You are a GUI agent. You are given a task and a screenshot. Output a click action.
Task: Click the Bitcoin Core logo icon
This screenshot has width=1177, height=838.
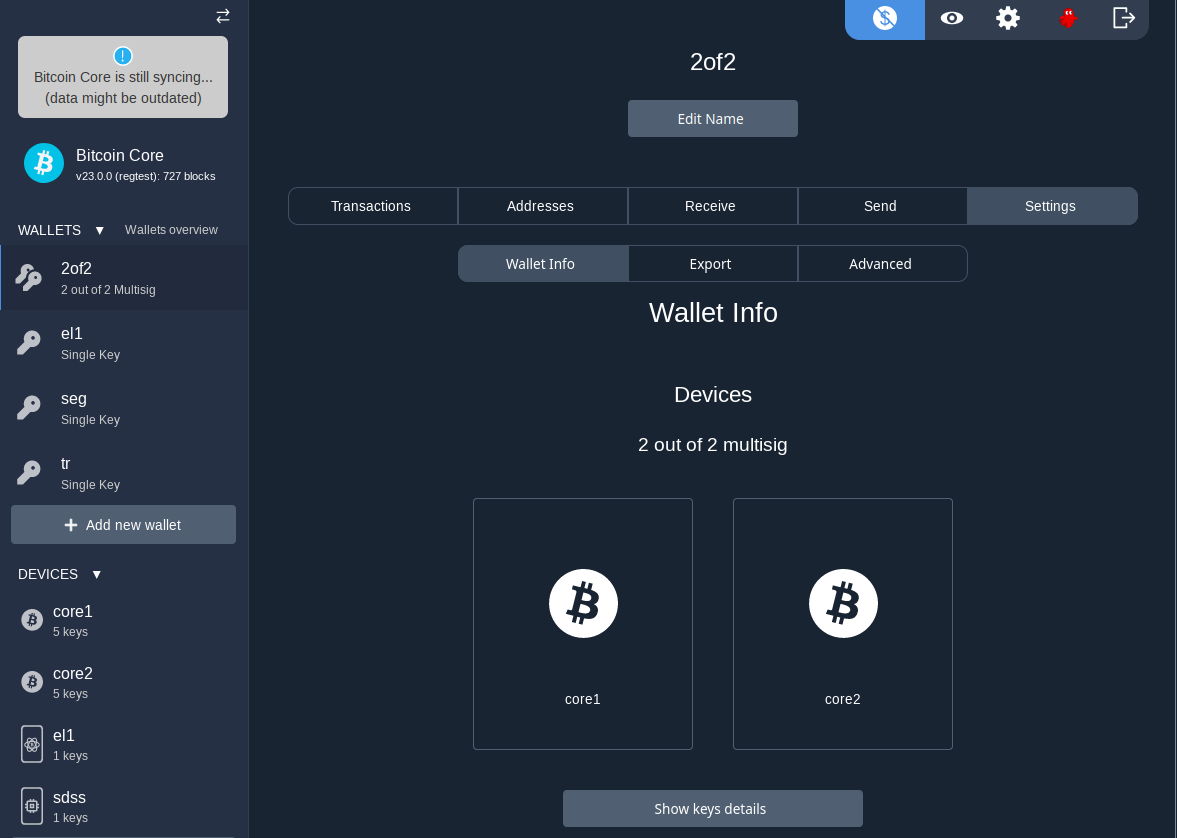44,163
